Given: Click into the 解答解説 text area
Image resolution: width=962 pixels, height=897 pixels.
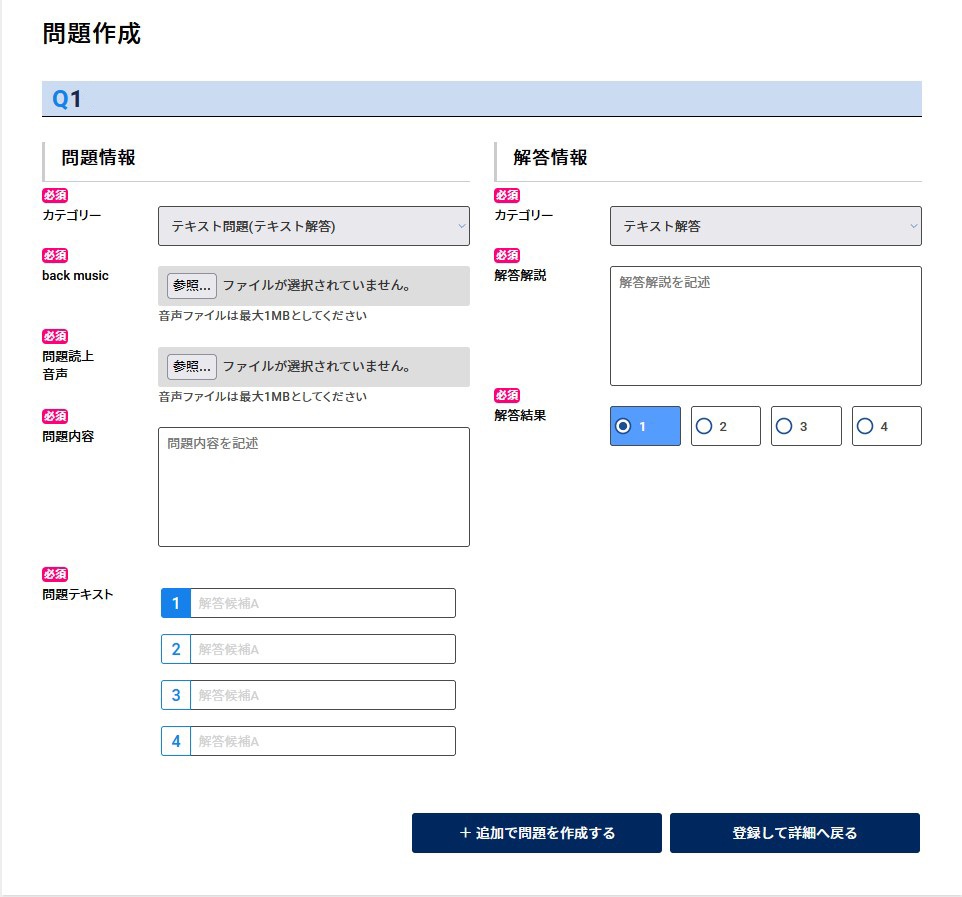Looking at the screenshot, I should tap(765, 326).
